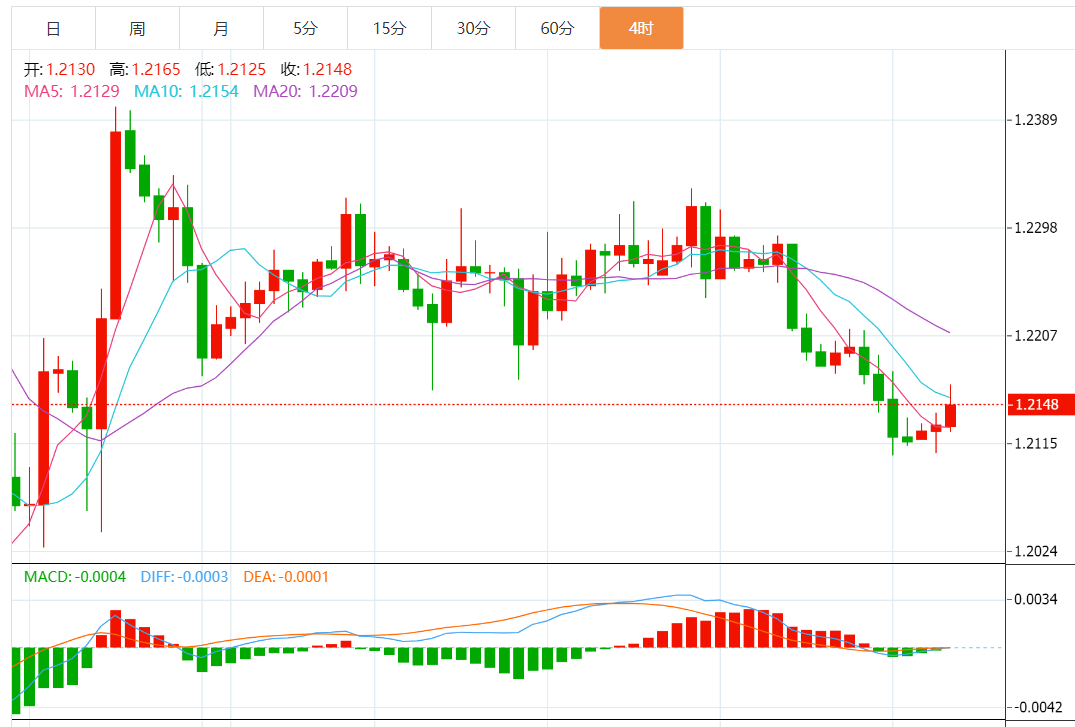
Task: Click the active 4时 tab
Action: (x=641, y=28)
